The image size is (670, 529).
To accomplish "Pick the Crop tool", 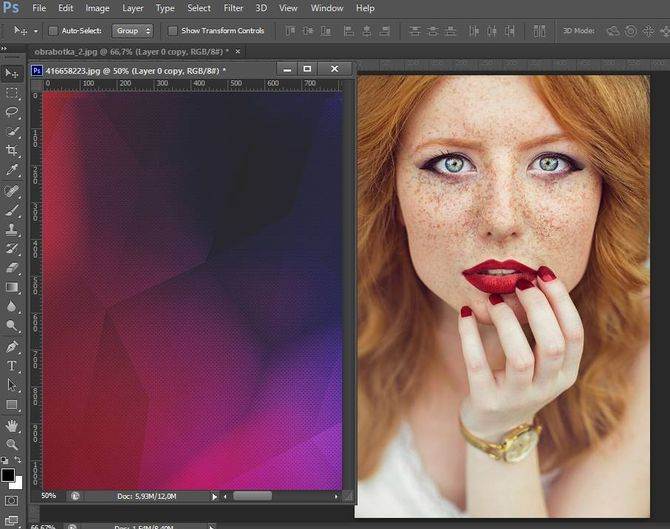I will coord(12,150).
